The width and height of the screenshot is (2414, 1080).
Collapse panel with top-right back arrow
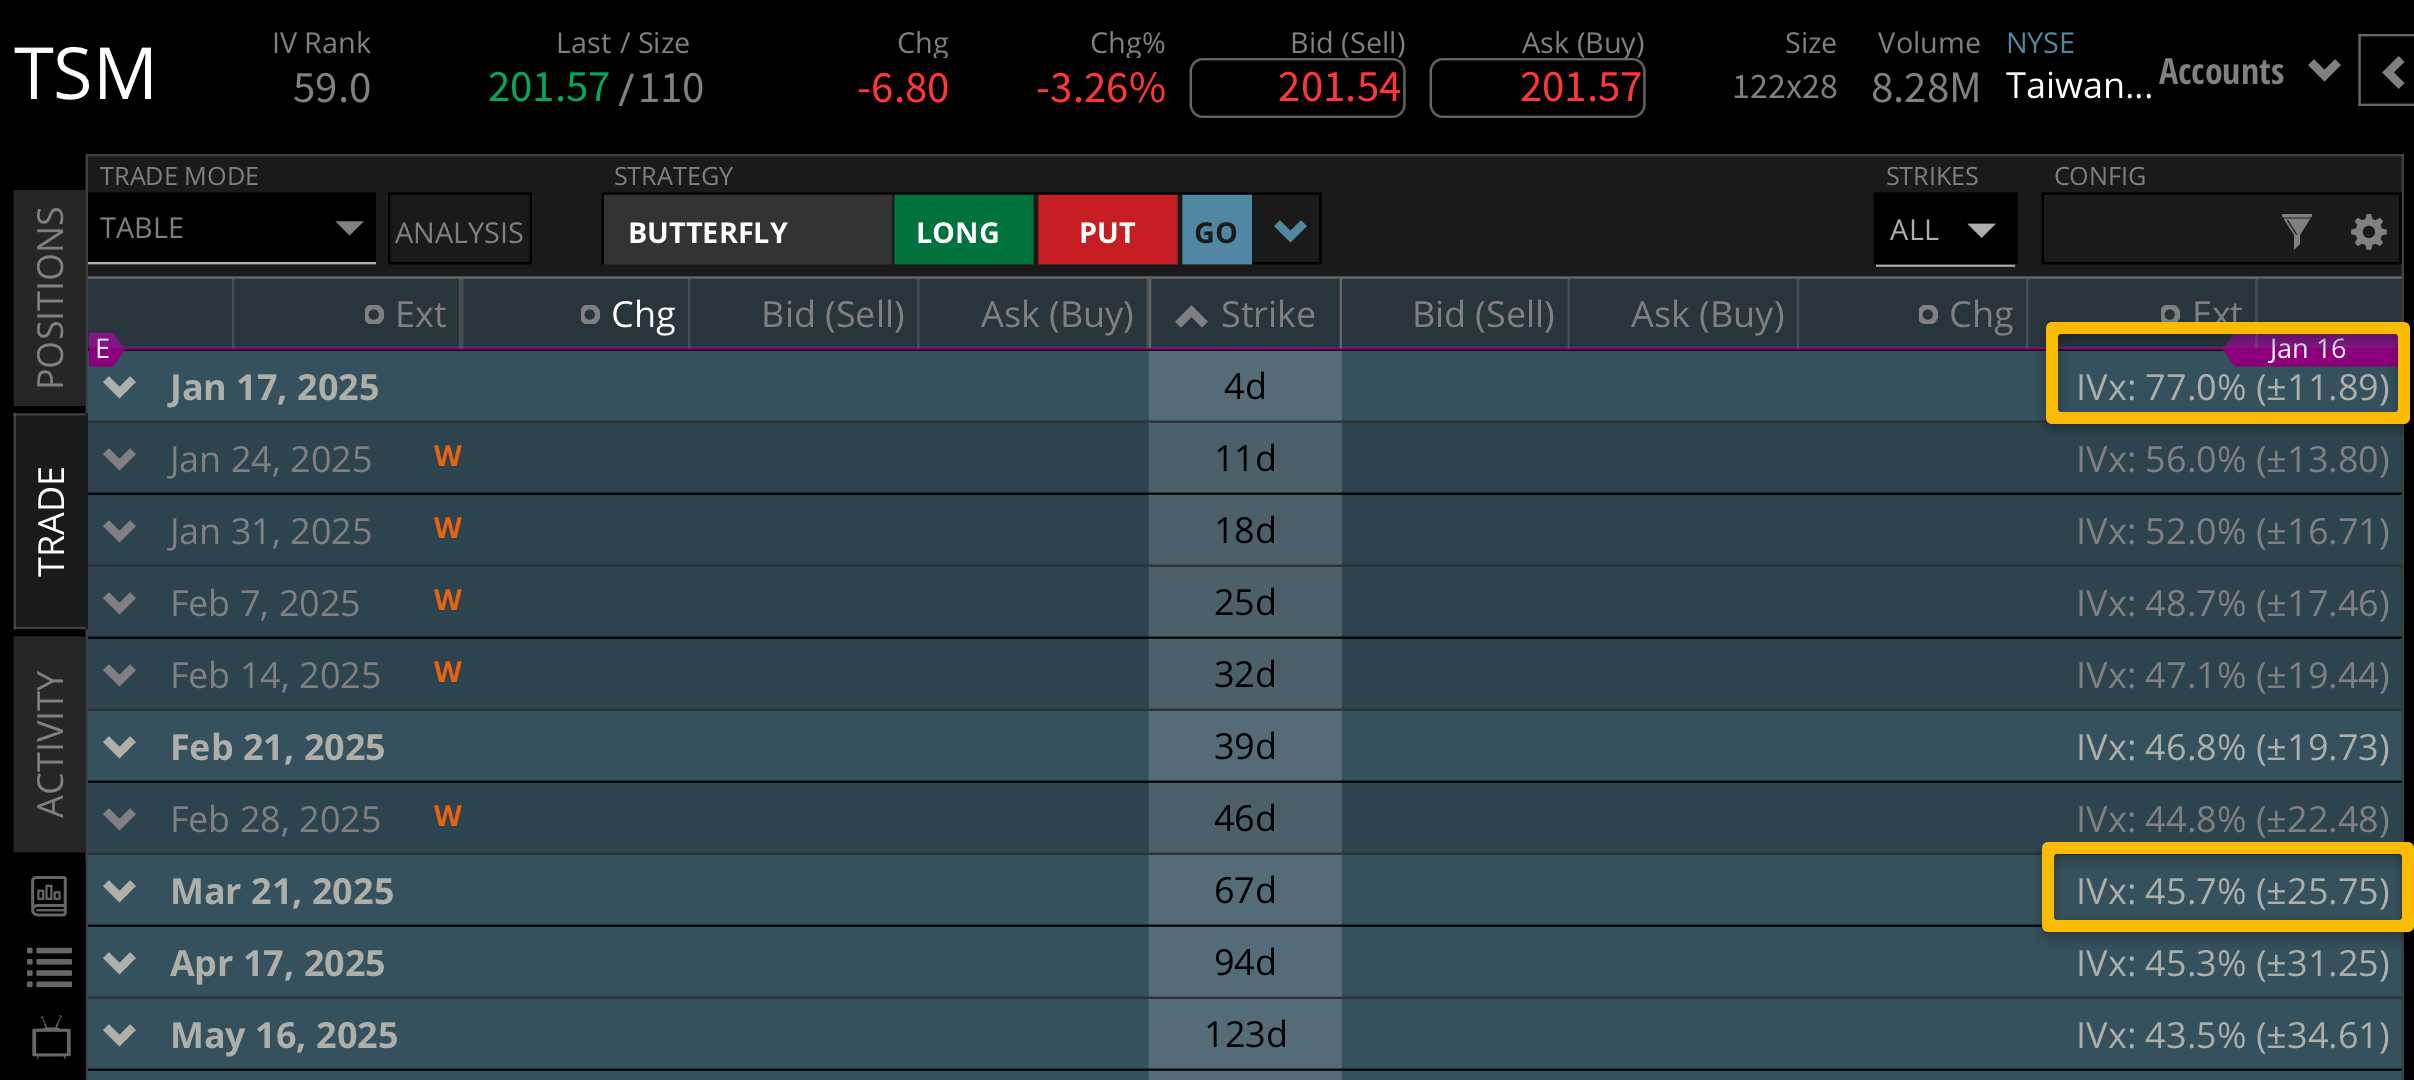(x=2391, y=71)
